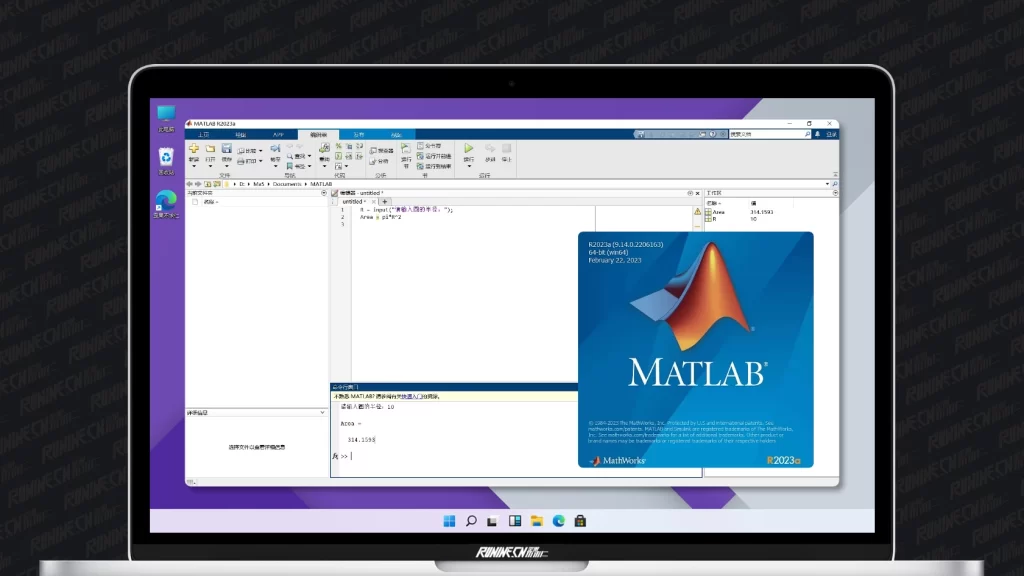Image resolution: width=1024 pixels, height=576 pixels.
Task: Expand the Current Folder panel actions menu
Action: (323, 193)
